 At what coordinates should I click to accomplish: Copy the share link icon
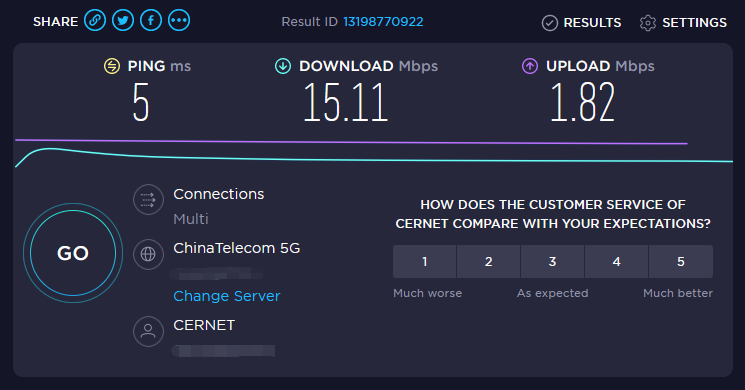(x=95, y=21)
